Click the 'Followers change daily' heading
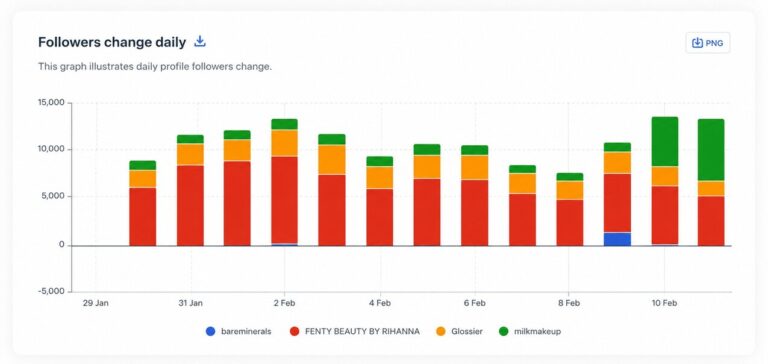Screen dimensions: 768x364 (112, 43)
